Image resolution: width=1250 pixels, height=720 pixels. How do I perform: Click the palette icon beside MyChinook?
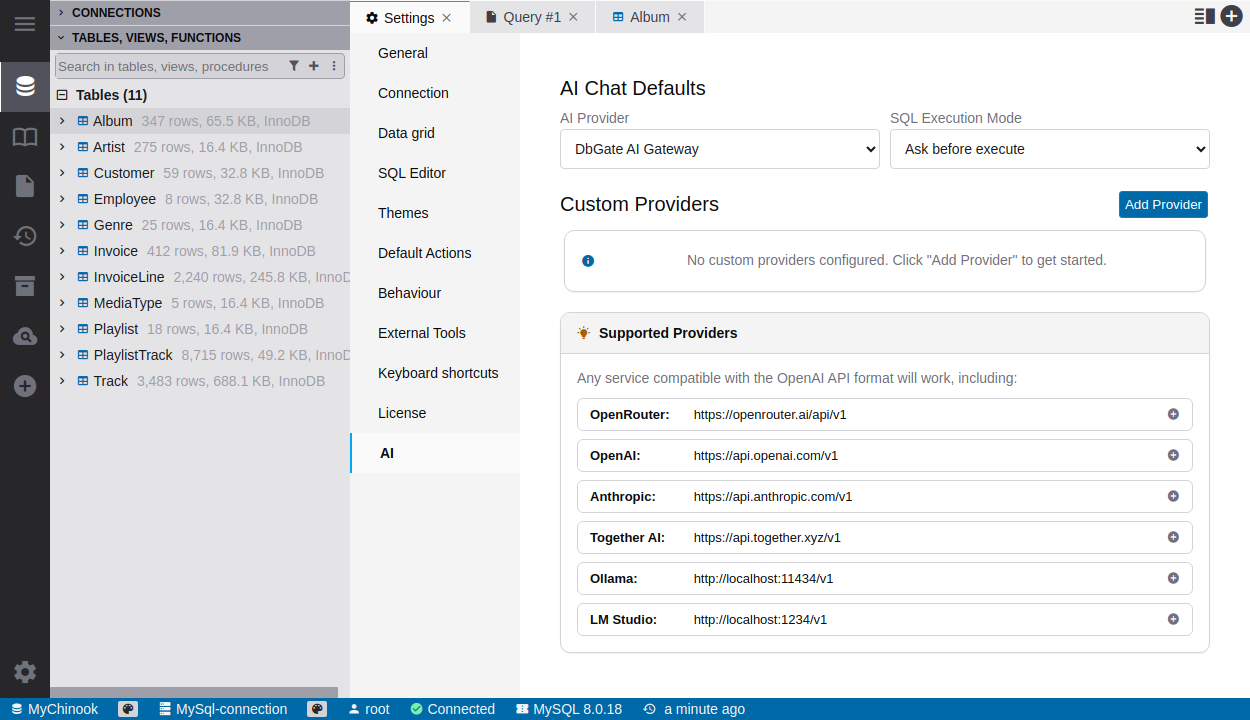[128, 709]
